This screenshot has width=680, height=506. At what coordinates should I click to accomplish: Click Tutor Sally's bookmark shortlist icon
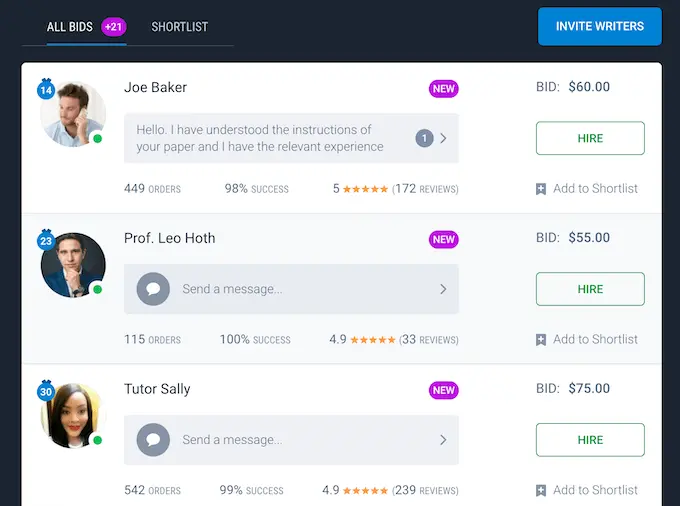coord(541,491)
